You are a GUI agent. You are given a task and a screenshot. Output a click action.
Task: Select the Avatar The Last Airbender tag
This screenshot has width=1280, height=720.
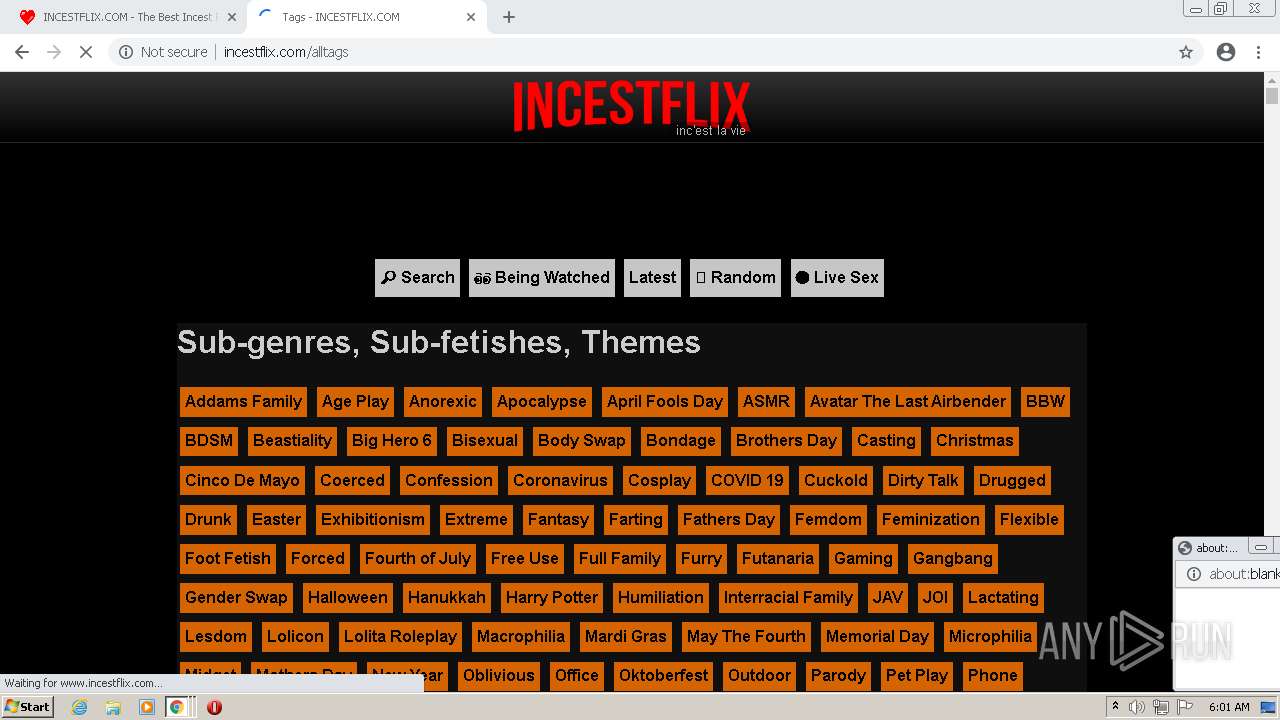[x=908, y=402]
